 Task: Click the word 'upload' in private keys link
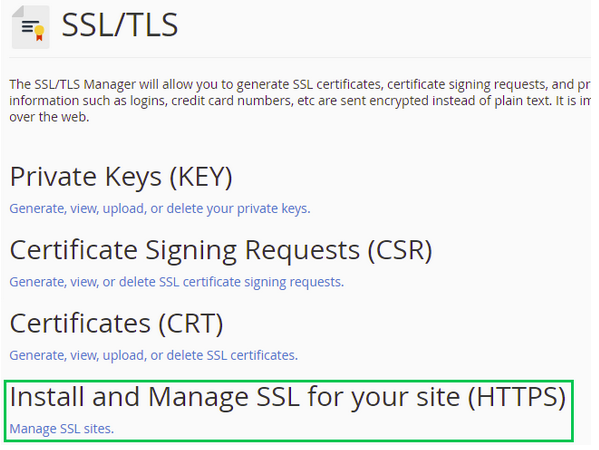pyautogui.click(x=123, y=209)
